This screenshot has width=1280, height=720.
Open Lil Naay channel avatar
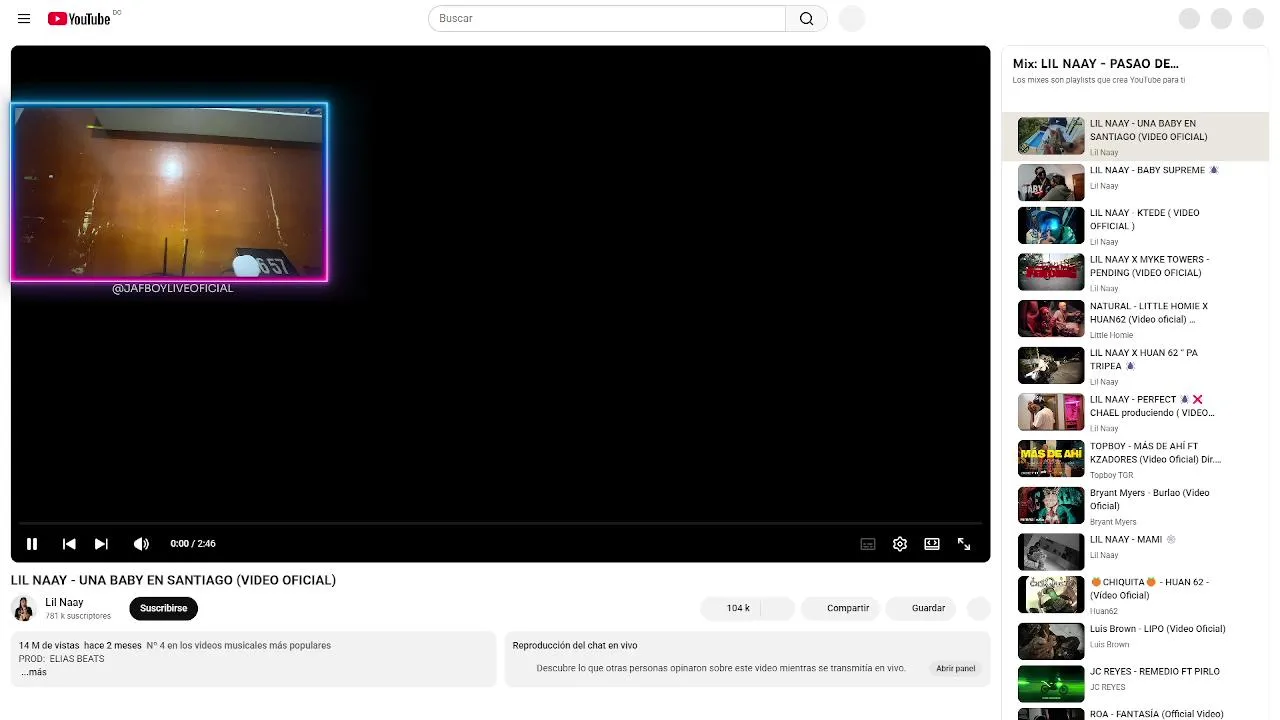(x=23, y=608)
